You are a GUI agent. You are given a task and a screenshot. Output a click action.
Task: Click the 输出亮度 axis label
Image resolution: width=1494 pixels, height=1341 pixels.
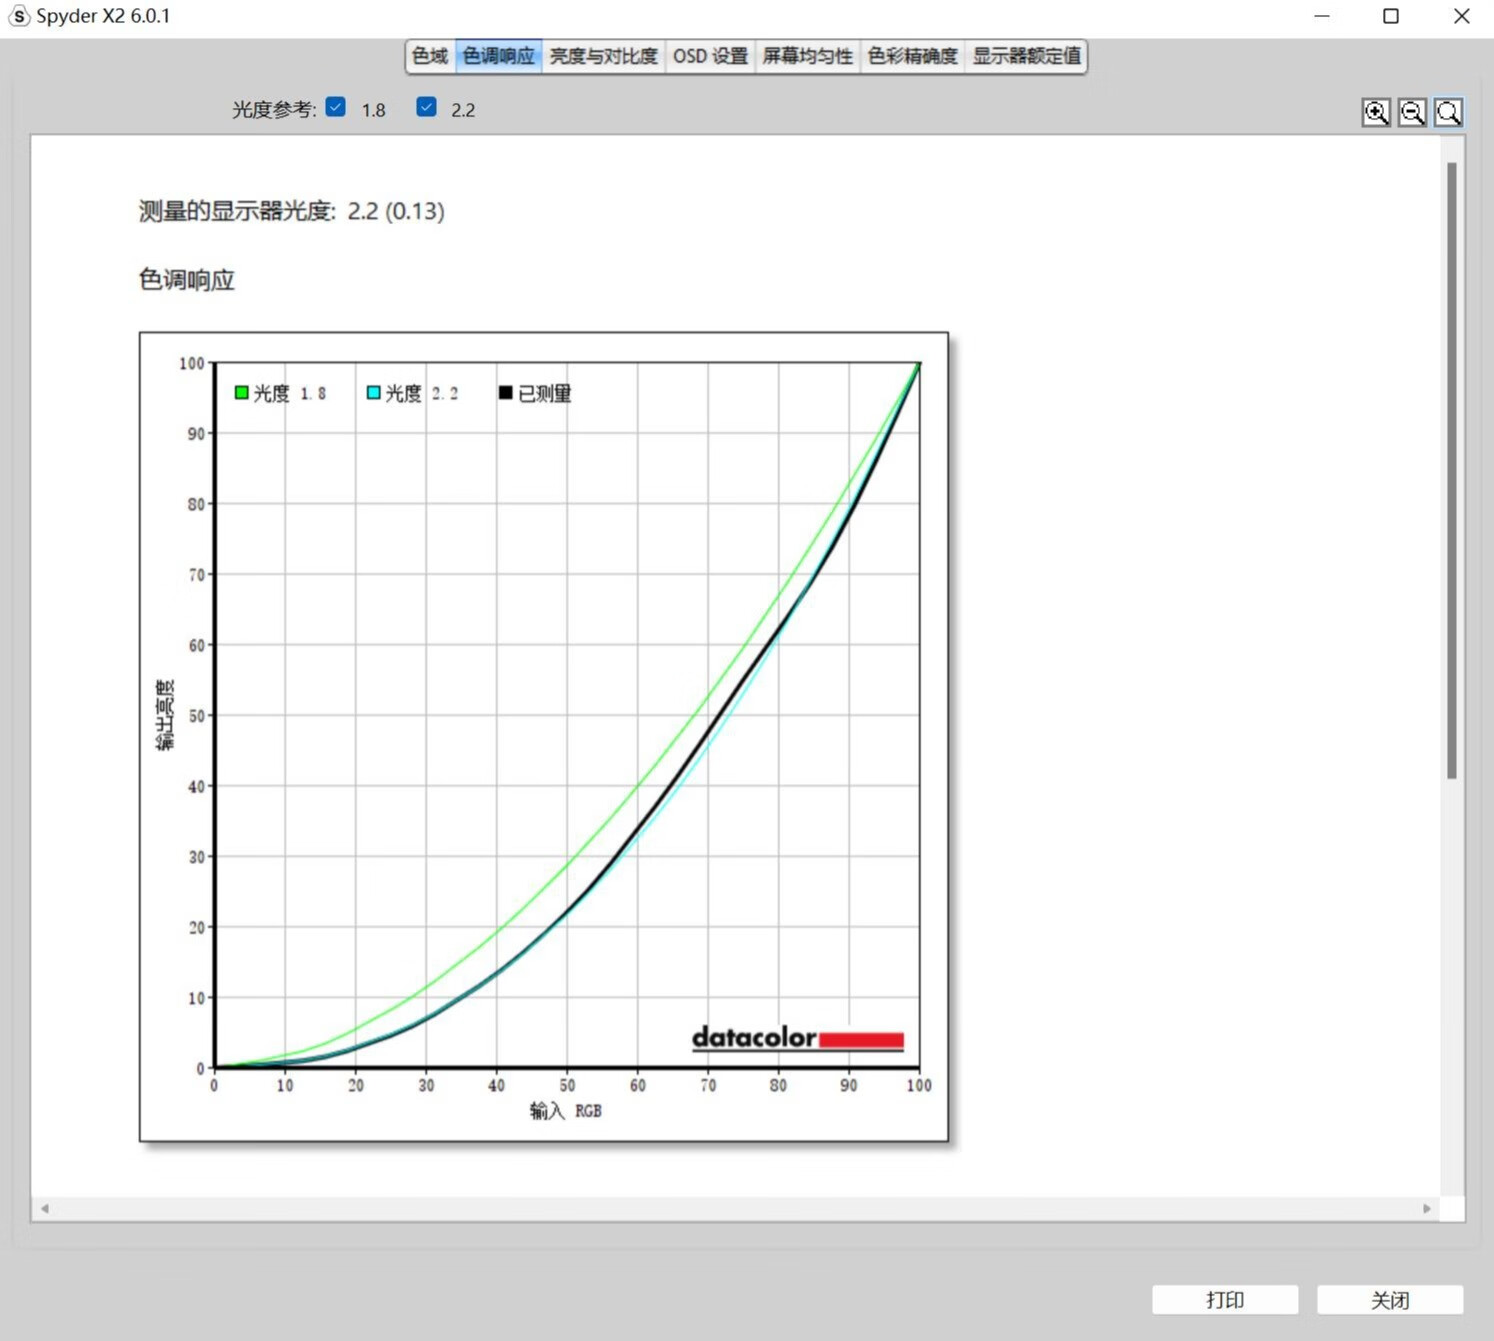pos(164,714)
